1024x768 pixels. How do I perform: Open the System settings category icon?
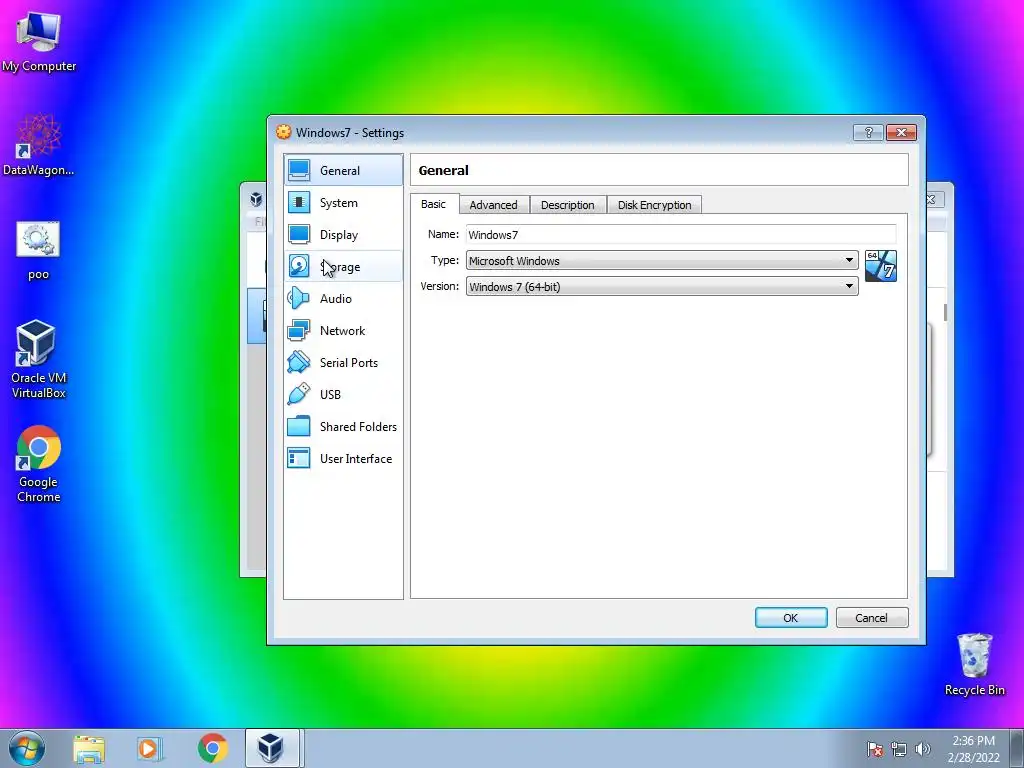pyautogui.click(x=299, y=202)
